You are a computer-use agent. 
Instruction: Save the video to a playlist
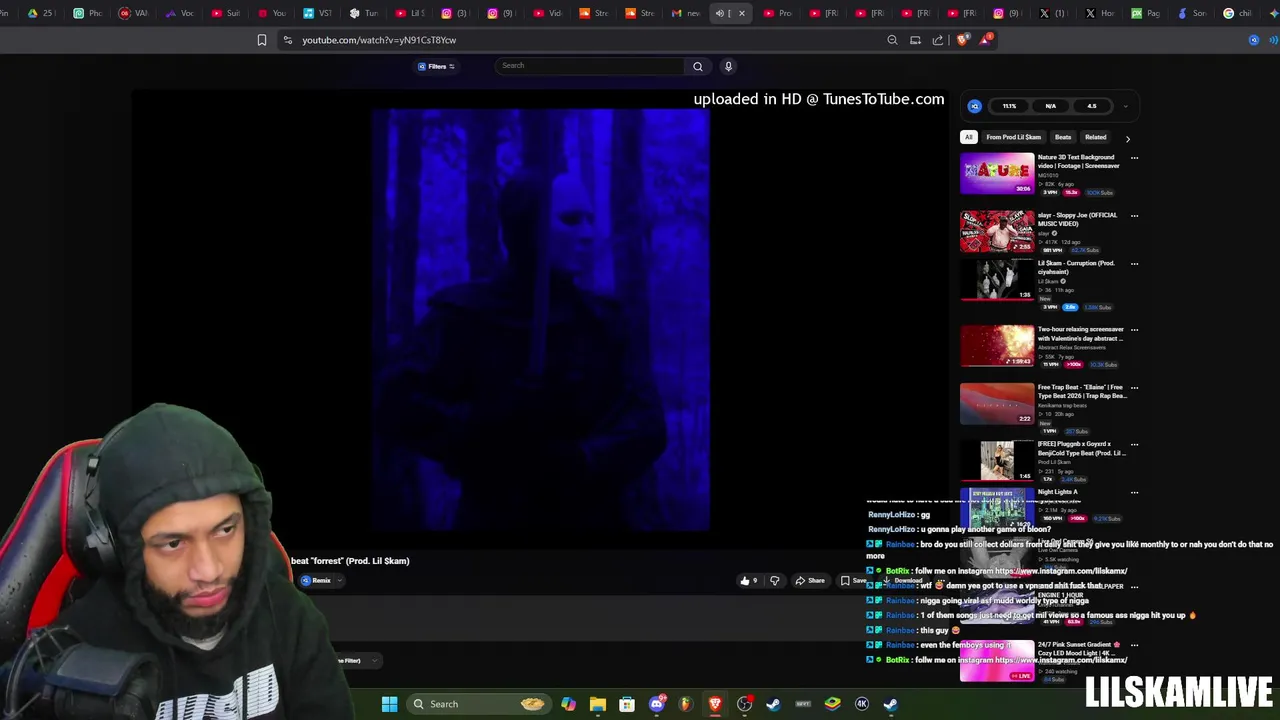click(x=853, y=581)
